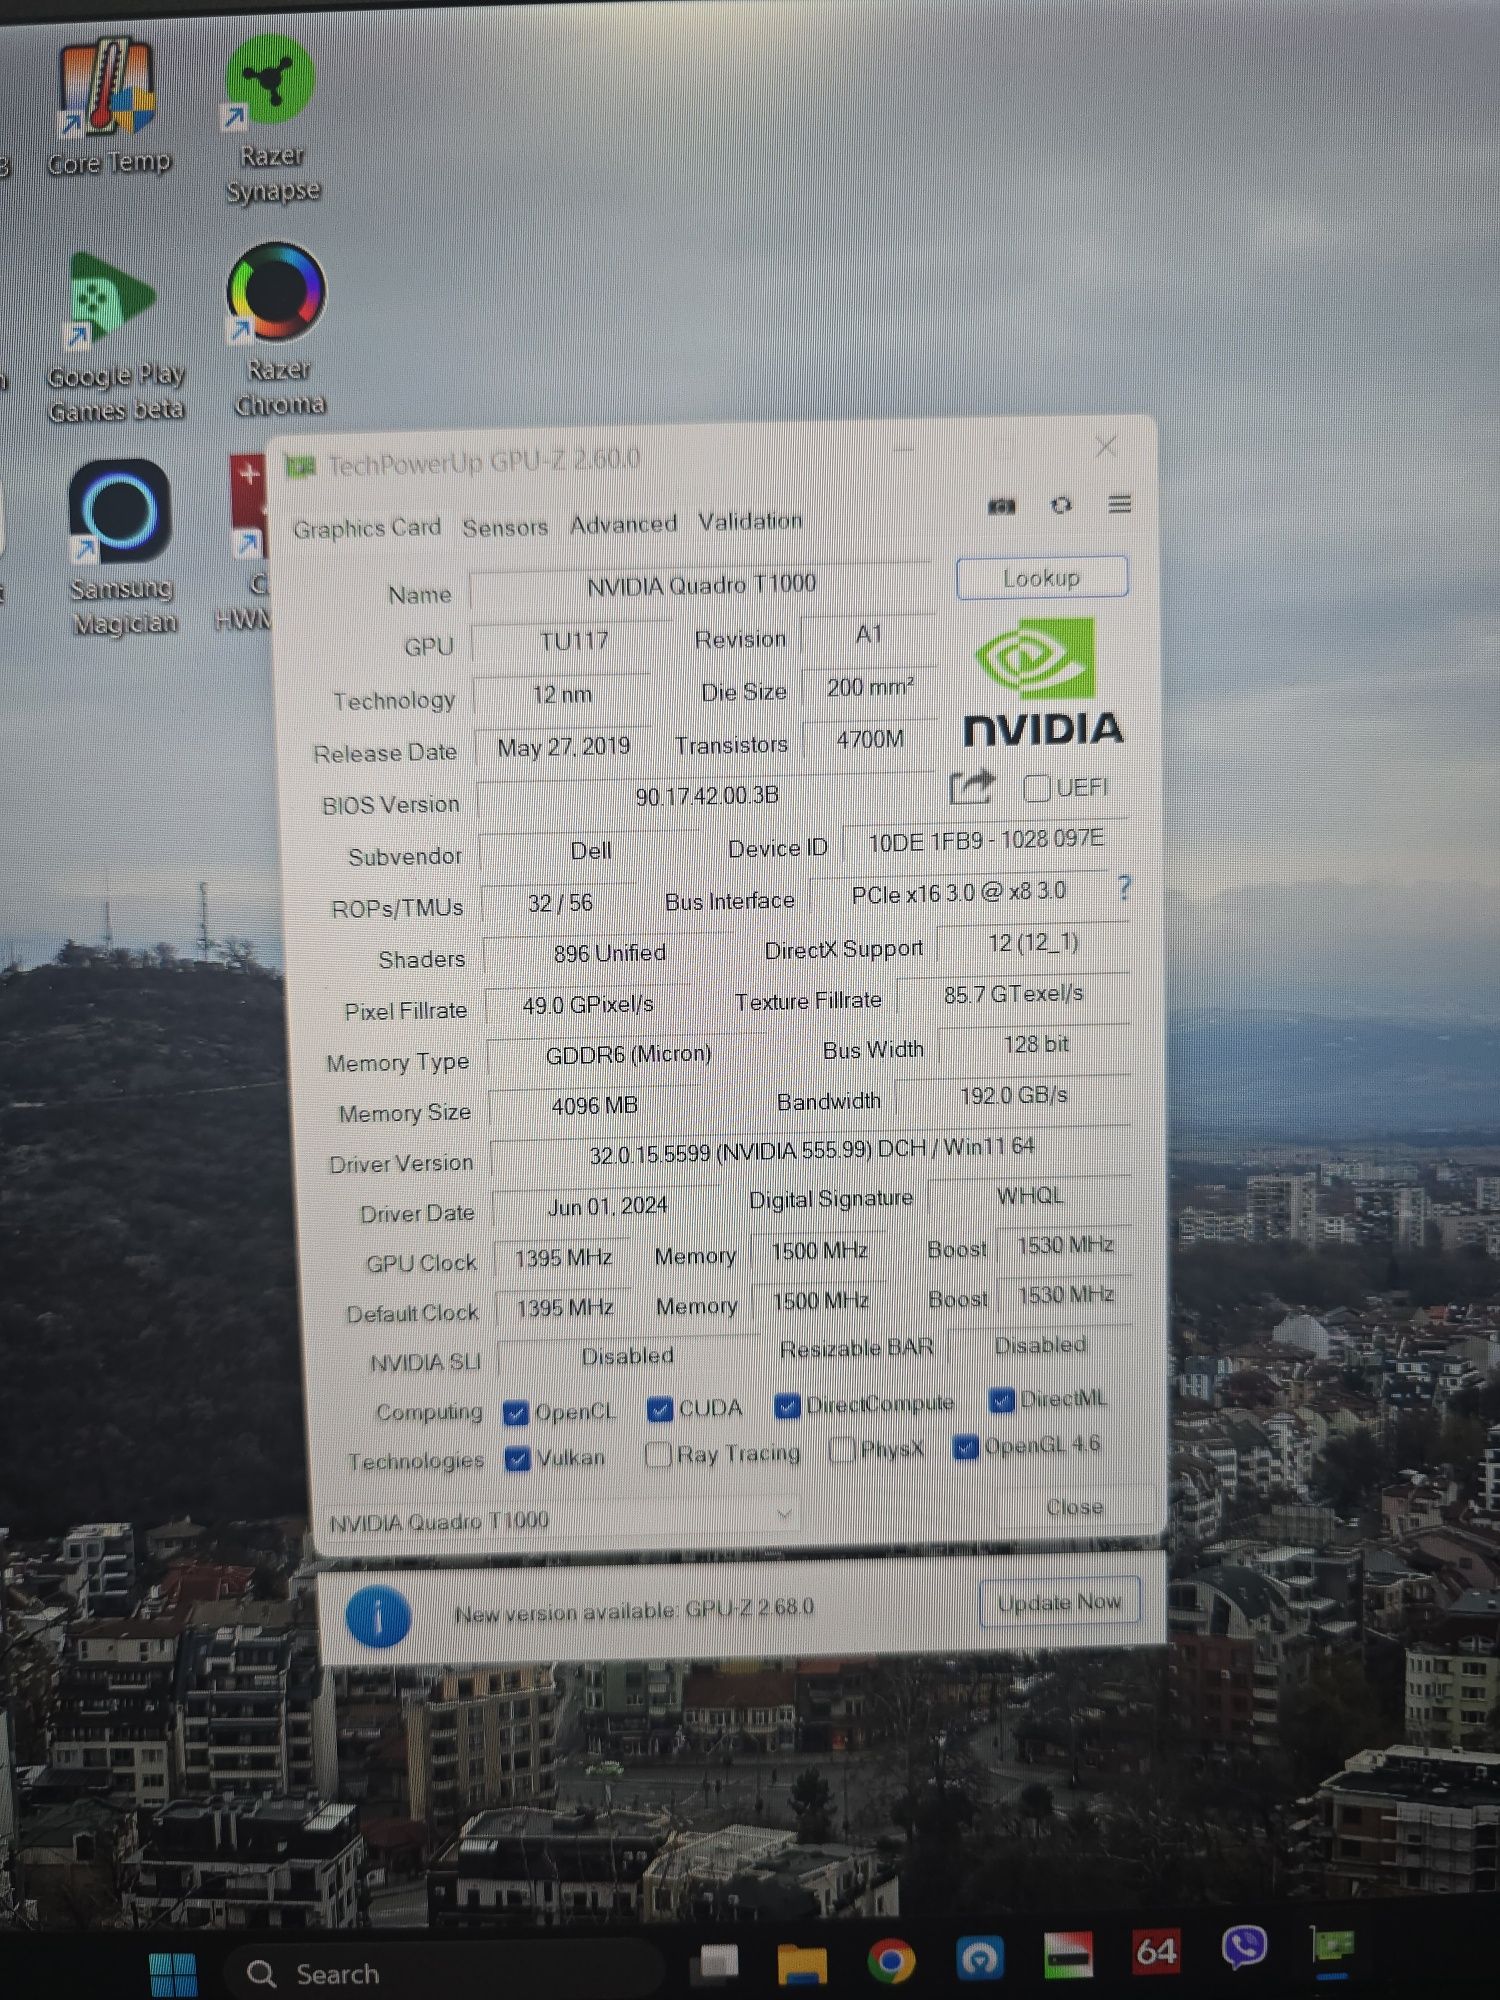Click the GPU-Z title bar app icon
1500x2000 pixels.
300,466
